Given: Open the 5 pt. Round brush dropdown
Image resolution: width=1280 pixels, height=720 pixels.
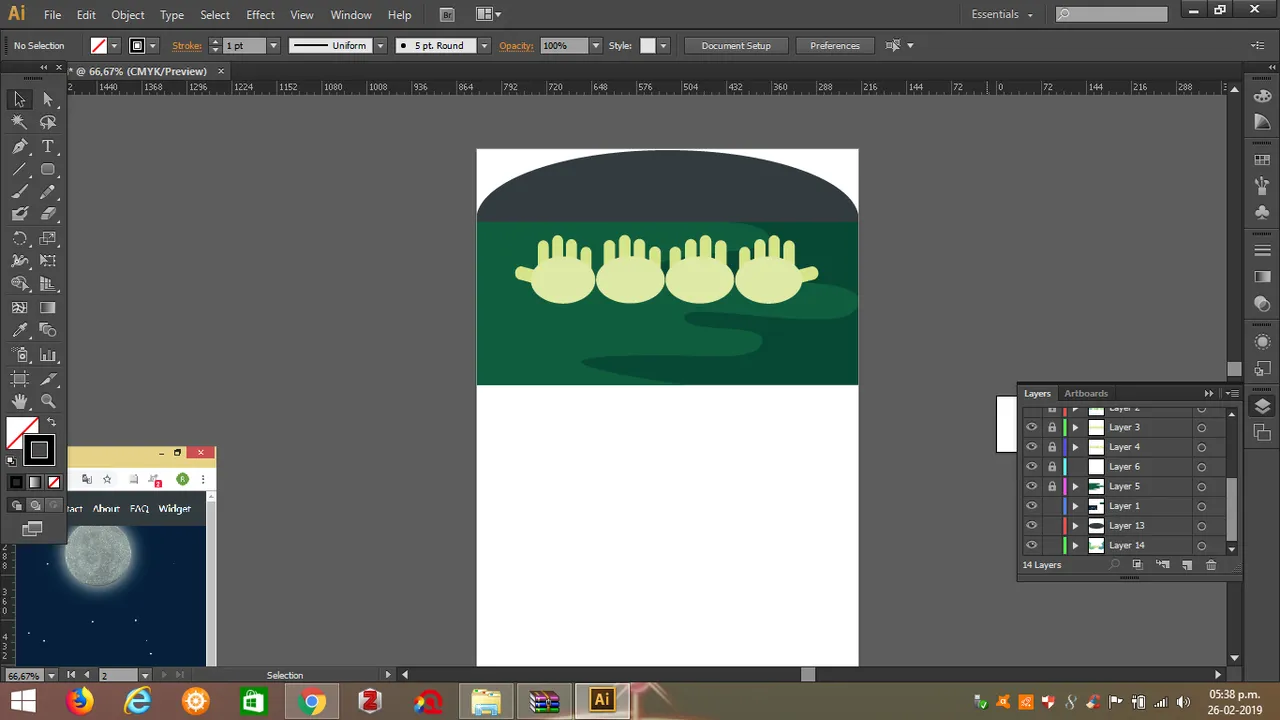Looking at the screenshot, I should [x=484, y=46].
